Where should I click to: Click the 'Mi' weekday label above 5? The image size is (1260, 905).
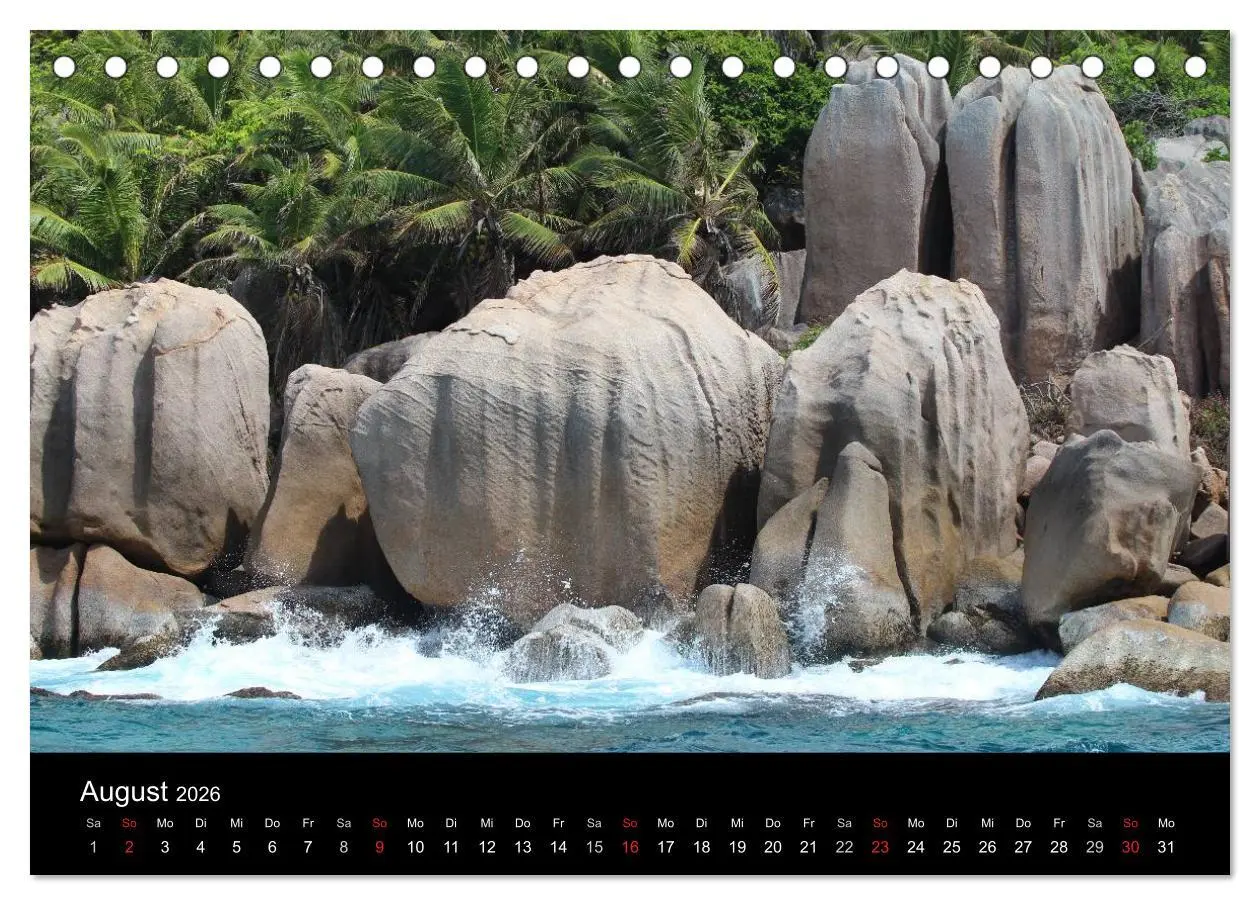coord(237,823)
